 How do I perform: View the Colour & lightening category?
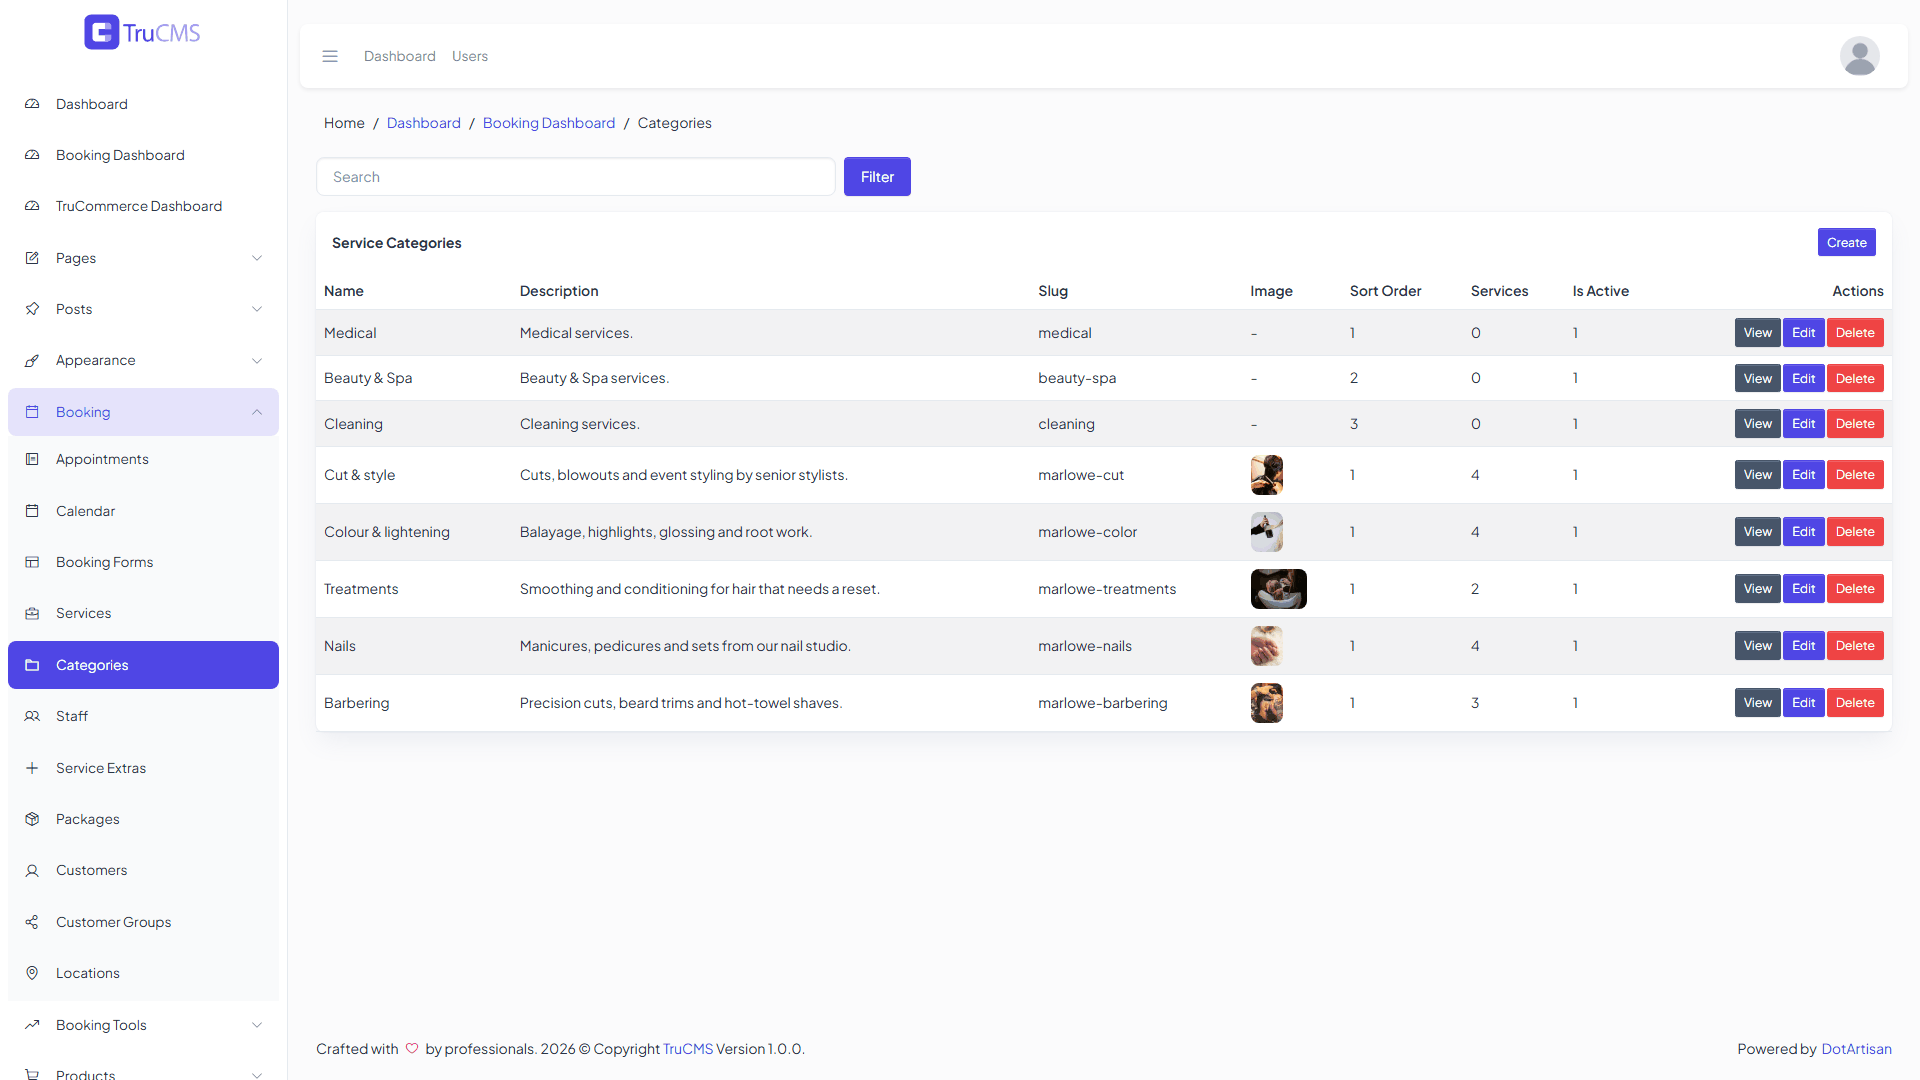click(1757, 532)
